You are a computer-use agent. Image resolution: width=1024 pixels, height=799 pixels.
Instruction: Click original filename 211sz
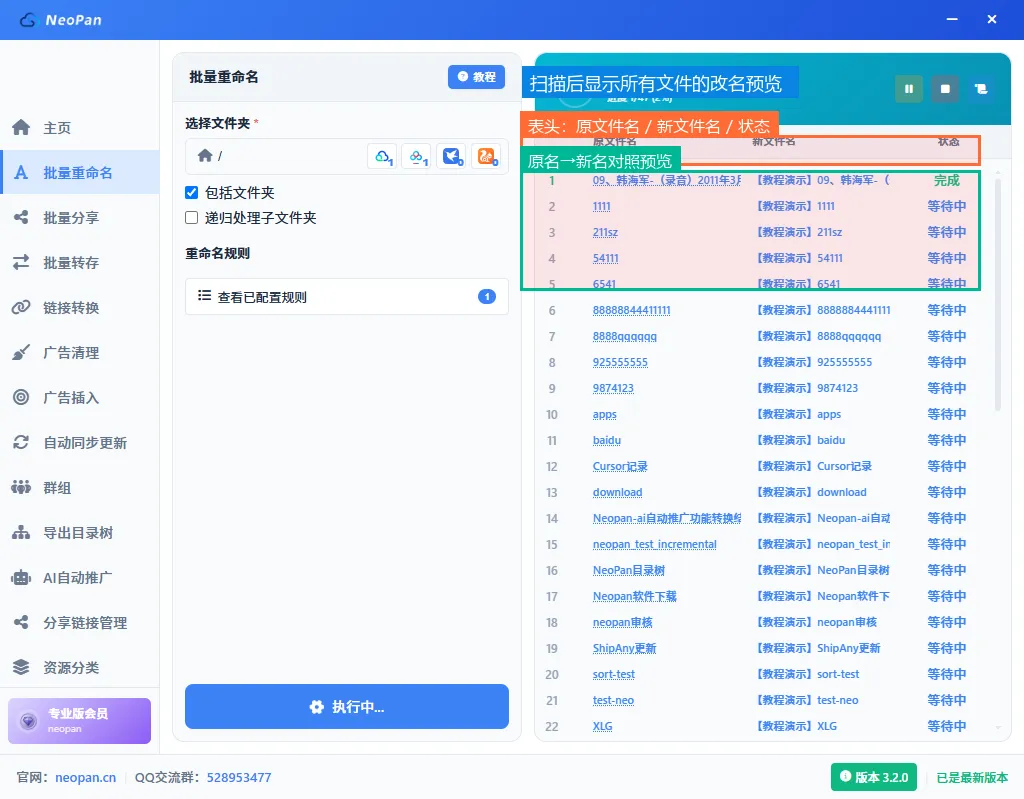[x=605, y=233]
